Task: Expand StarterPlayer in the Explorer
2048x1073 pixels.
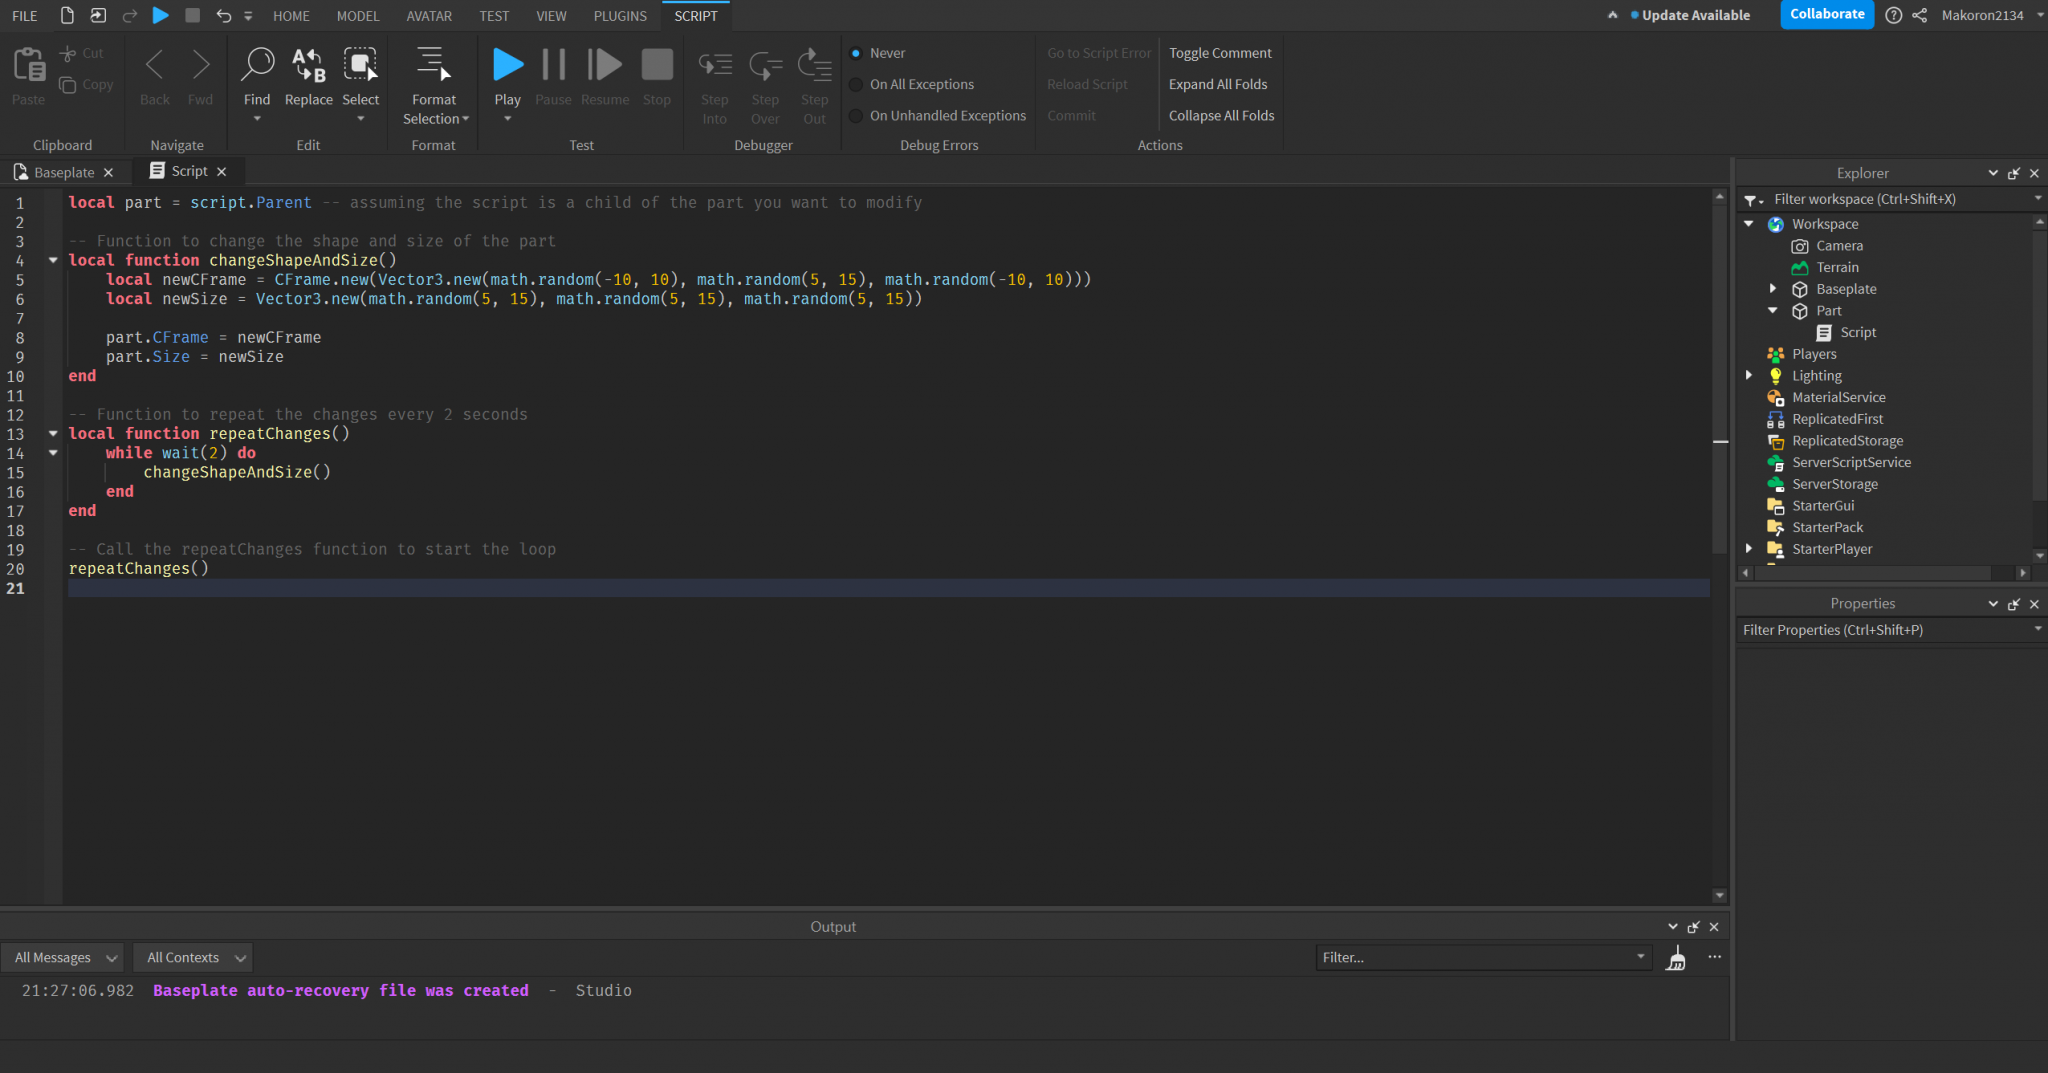Action: pos(1747,548)
